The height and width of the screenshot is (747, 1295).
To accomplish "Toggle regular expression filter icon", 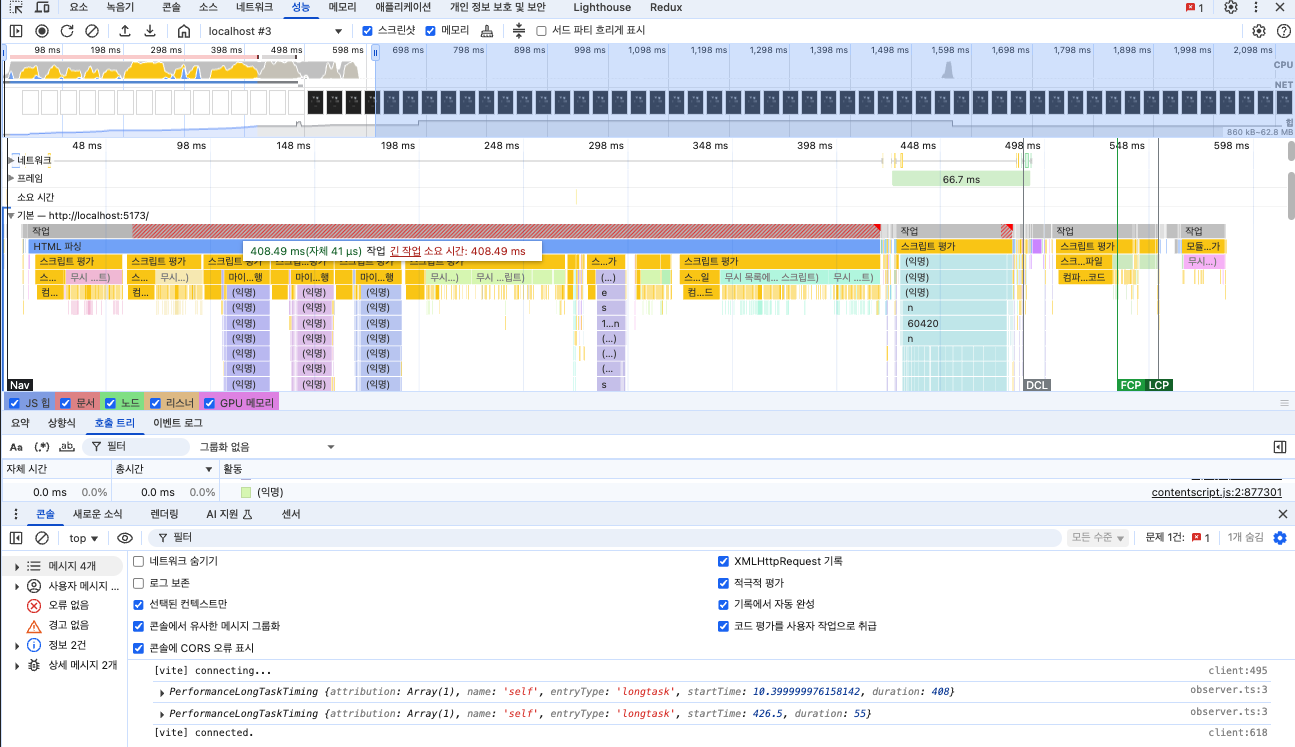I will point(42,447).
